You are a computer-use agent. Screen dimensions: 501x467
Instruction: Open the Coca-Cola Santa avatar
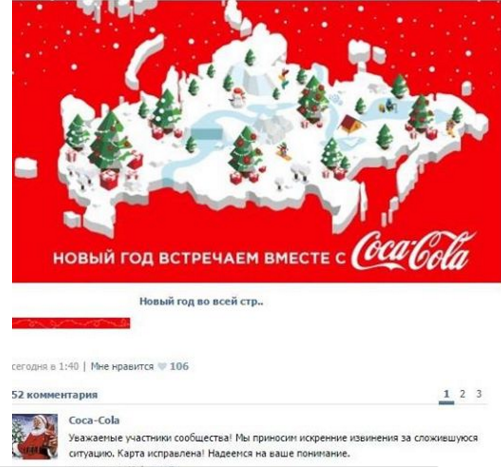(35, 436)
